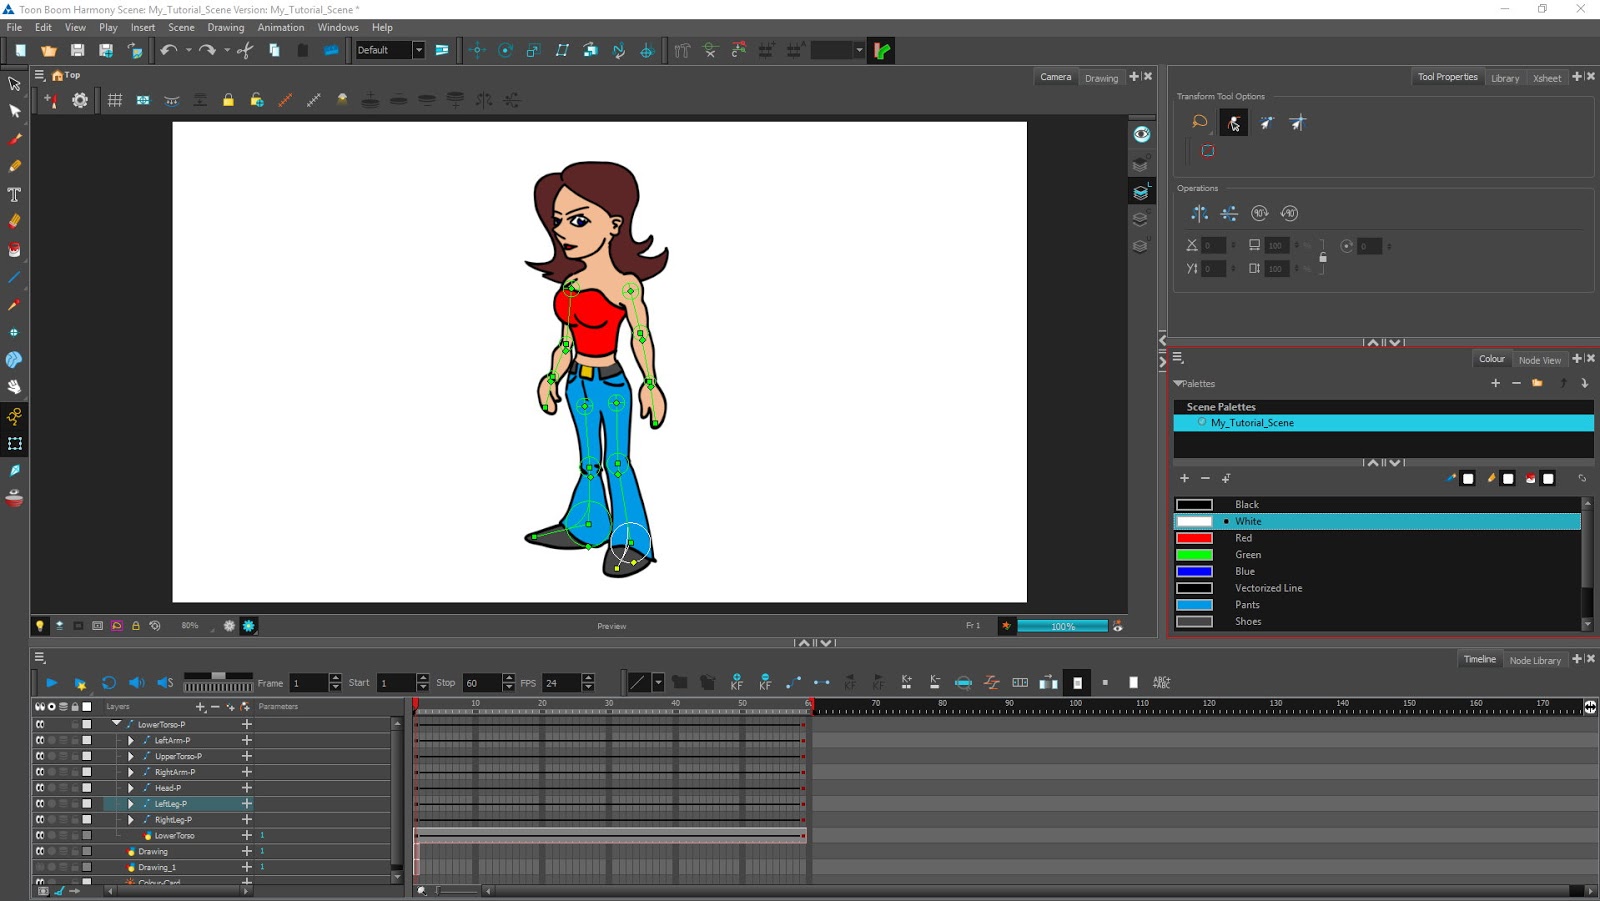
Task: Click the add palette plus button
Action: (x=1495, y=383)
